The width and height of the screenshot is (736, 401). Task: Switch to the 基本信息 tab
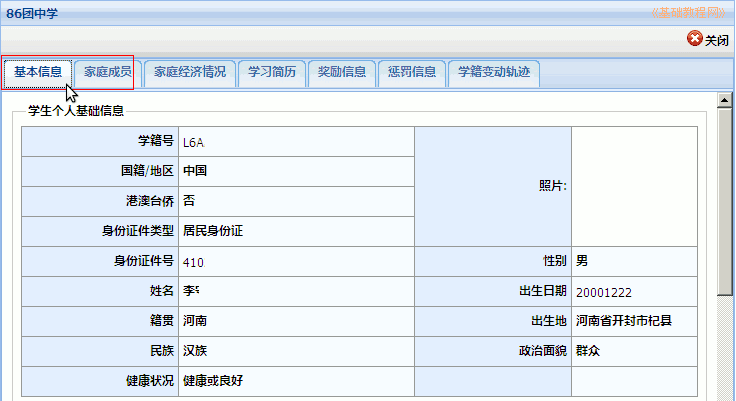click(38, 73)
